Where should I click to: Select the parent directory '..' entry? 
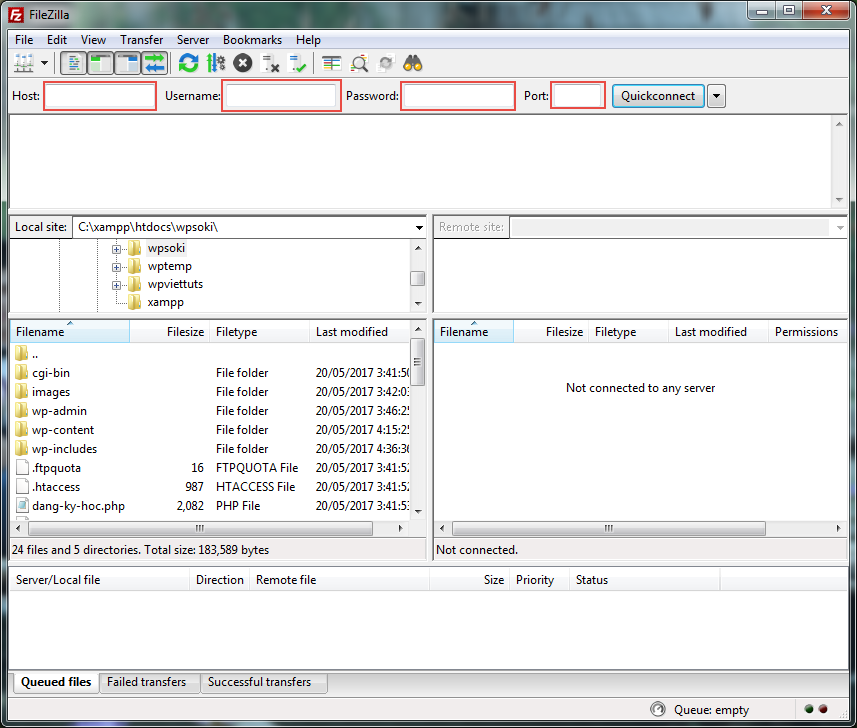35,354
